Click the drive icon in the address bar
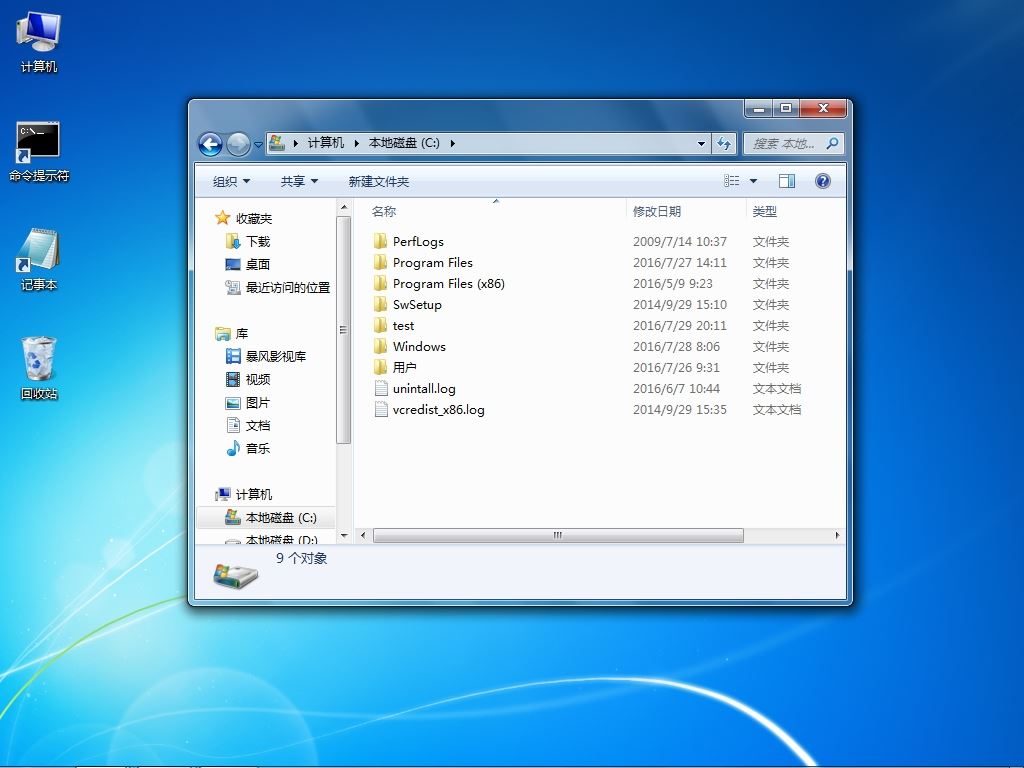This screenshot has height=768, width=1024. (277, 143)
